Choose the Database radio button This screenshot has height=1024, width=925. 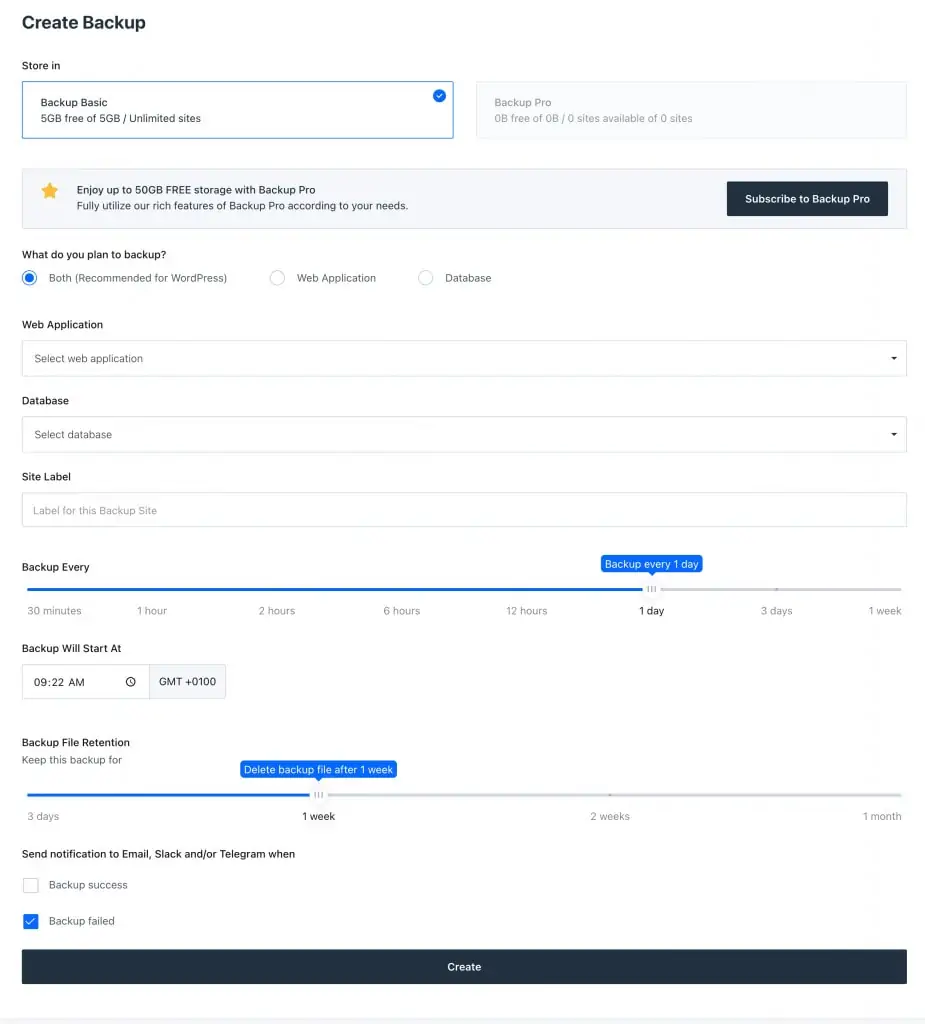click(425, 278)
